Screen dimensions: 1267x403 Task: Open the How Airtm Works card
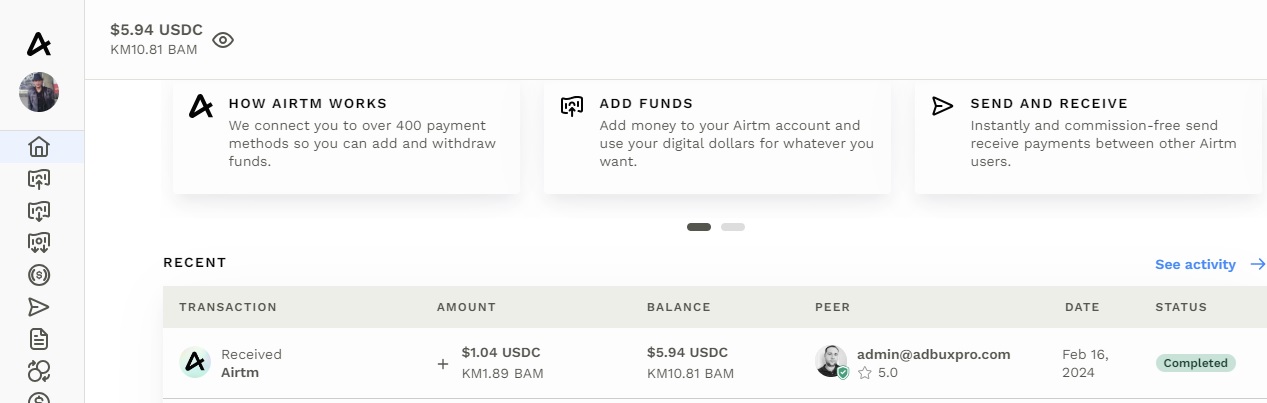pyautogui.click(x=346, y=136)
